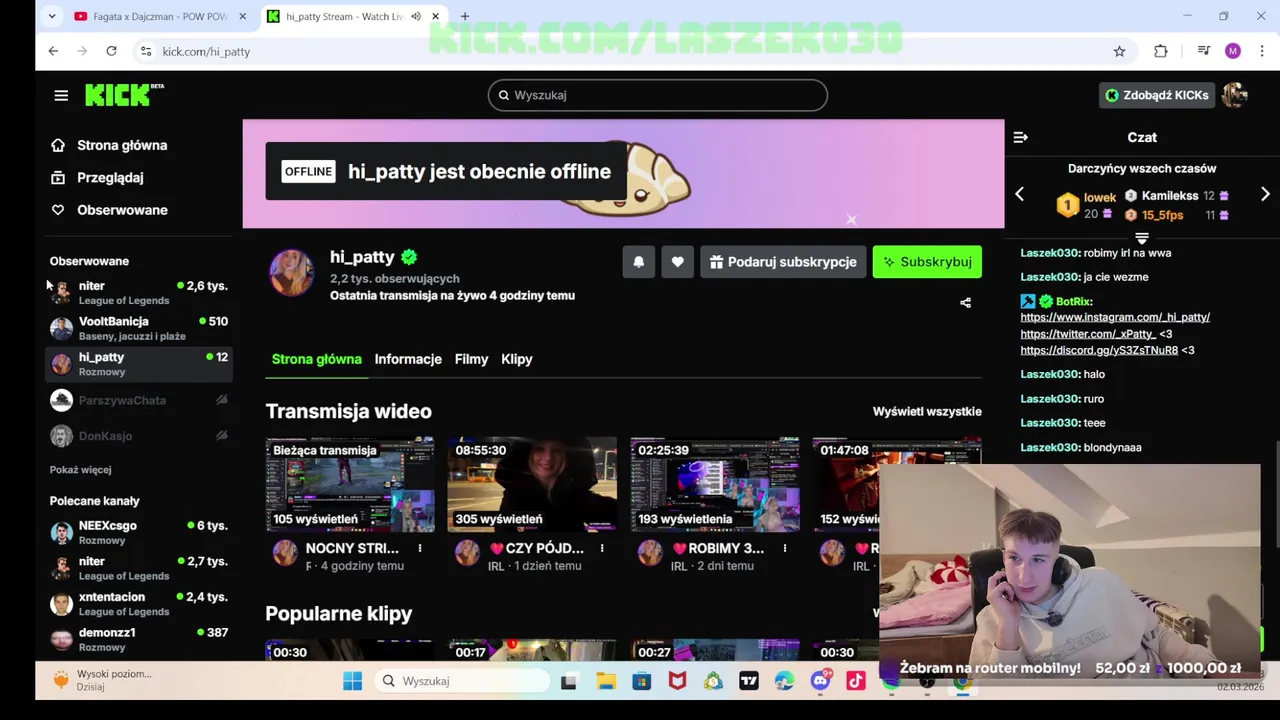Click the Wyszukaj search field on Kick
The width and height of the screenshot is (1280, 720).
click(x=658, y=95)
